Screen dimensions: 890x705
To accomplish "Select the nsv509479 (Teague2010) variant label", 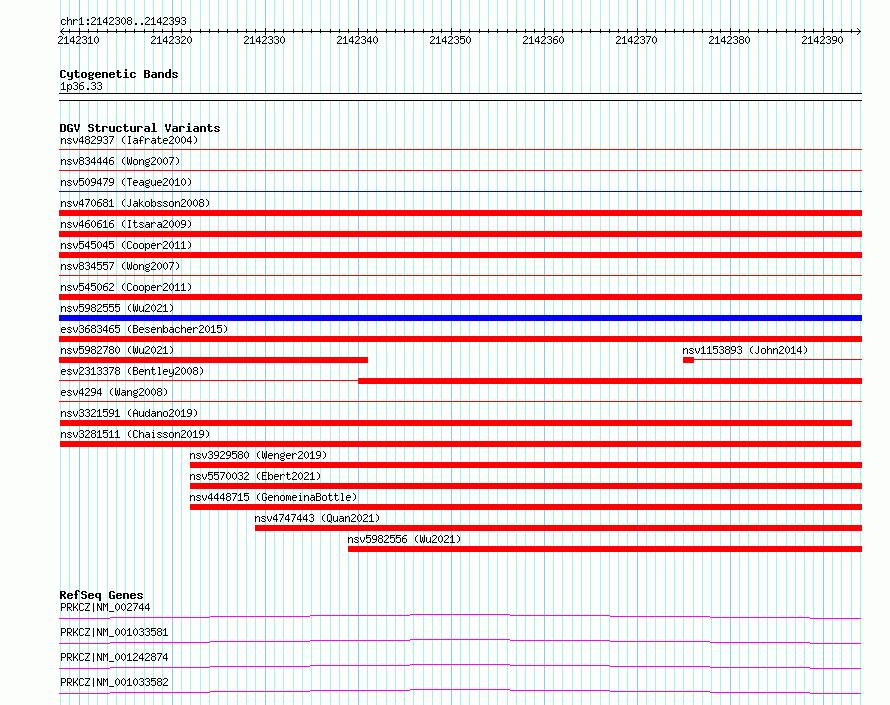I will [126, 182].
